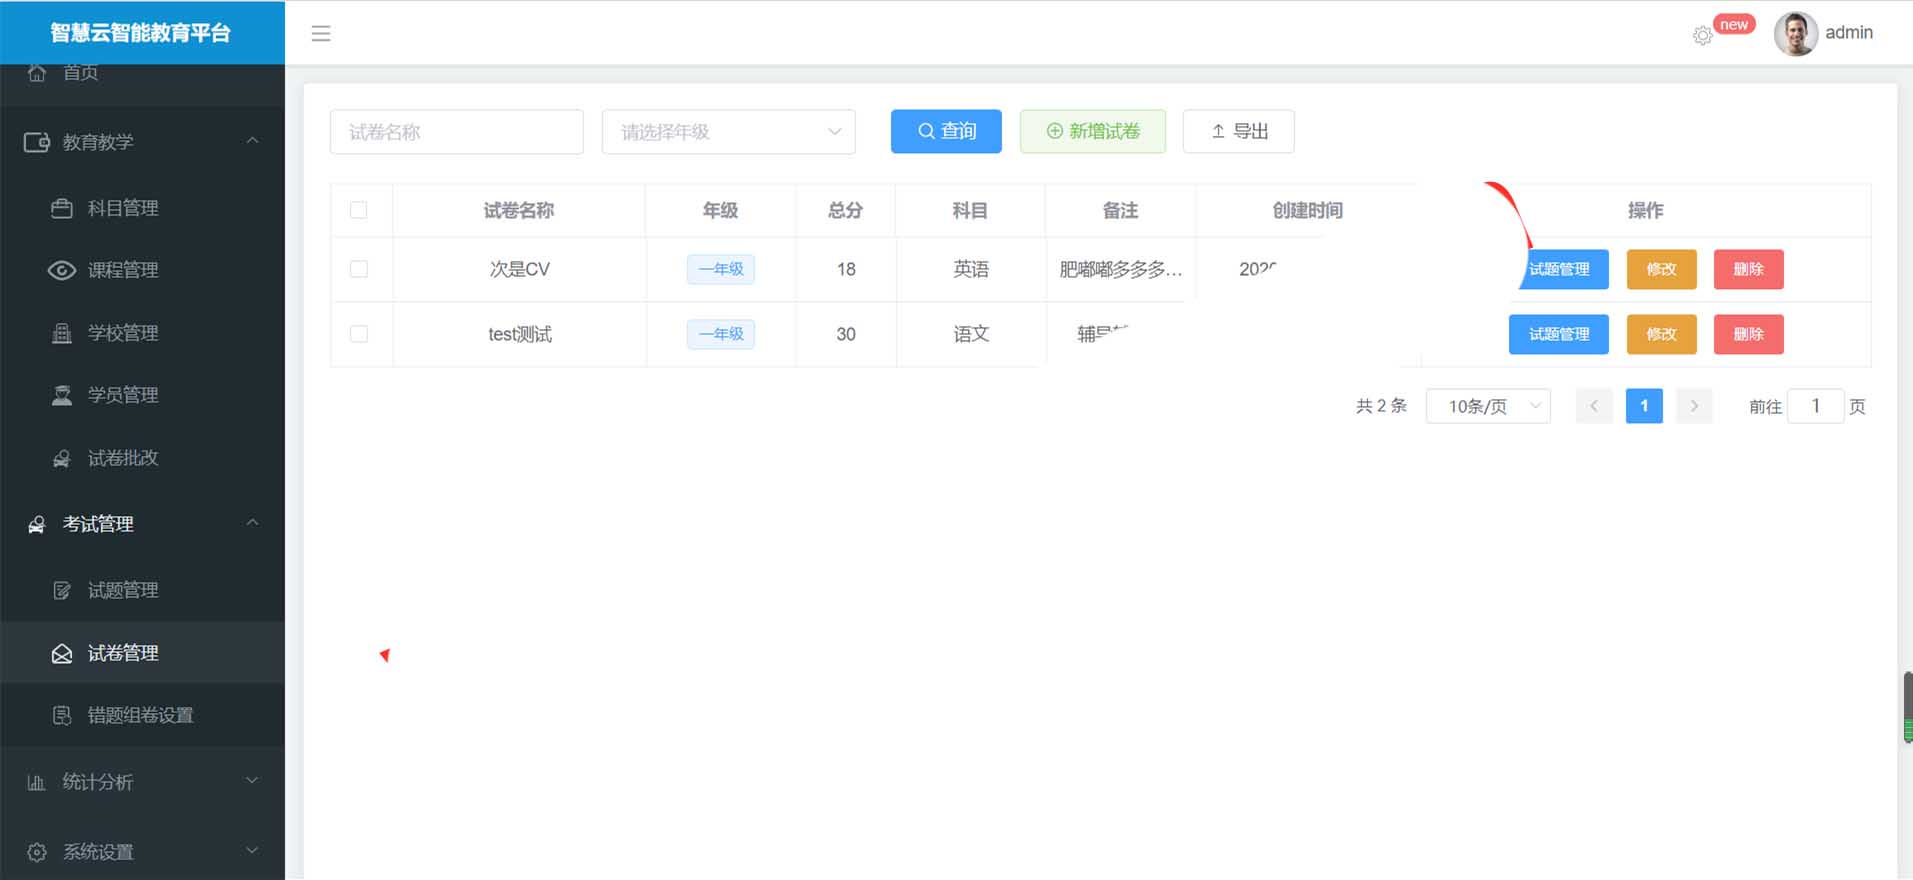Check the box for 次是CV row
Screen dimensions: 1913x880
[x=359, y=269]
